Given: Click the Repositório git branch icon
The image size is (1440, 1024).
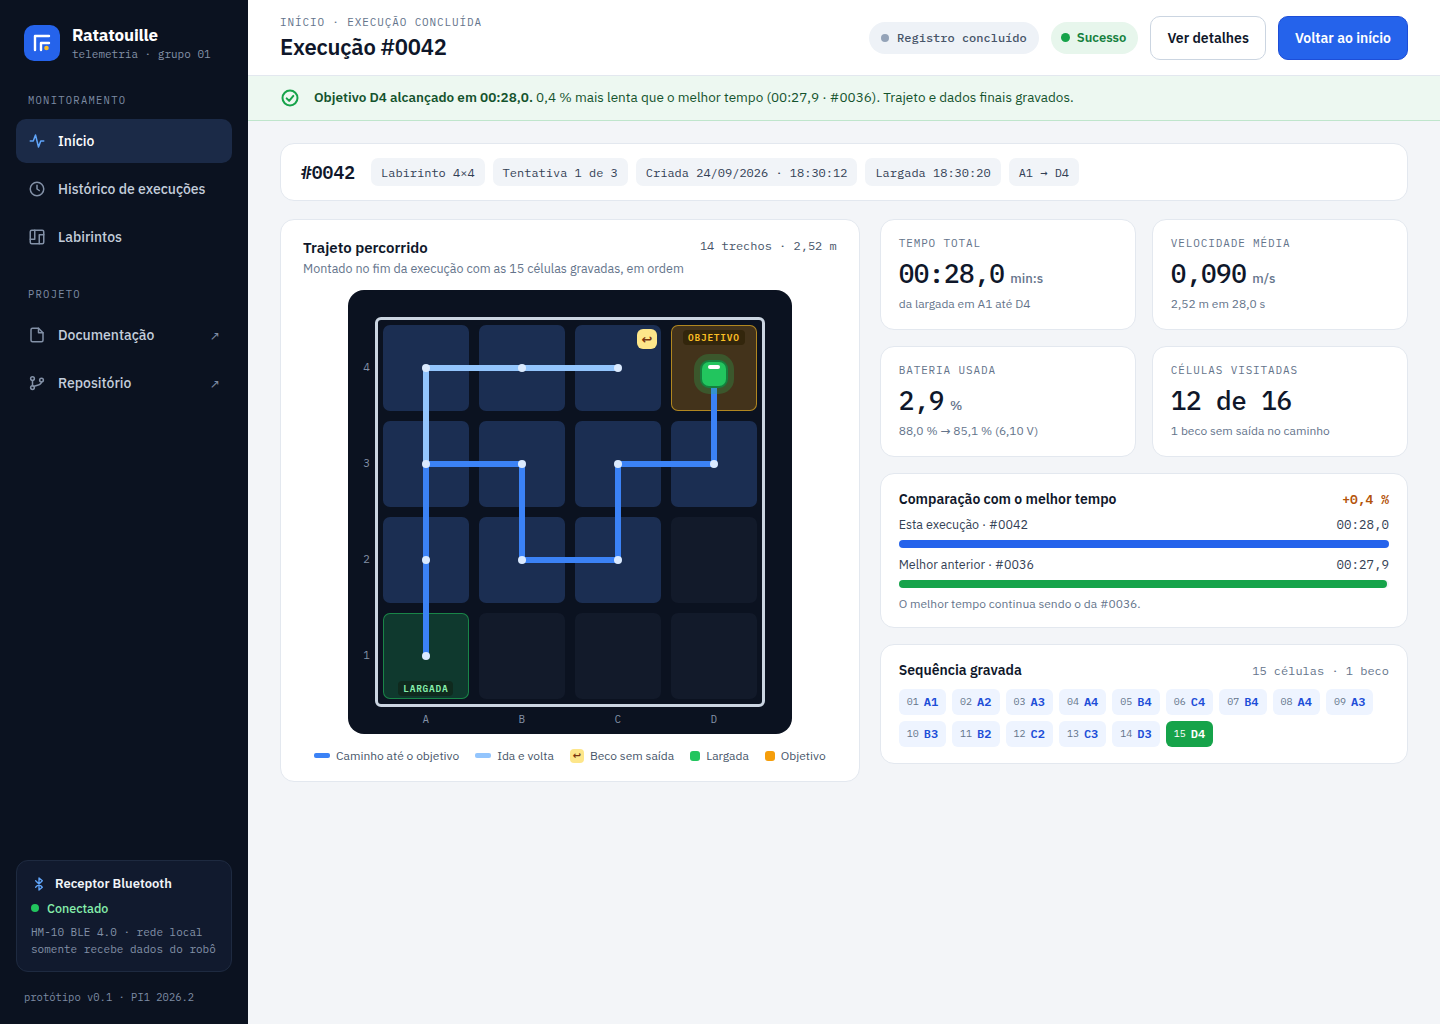Looking at the screenshot, I should pyautogui.click(x=37, y=383).
